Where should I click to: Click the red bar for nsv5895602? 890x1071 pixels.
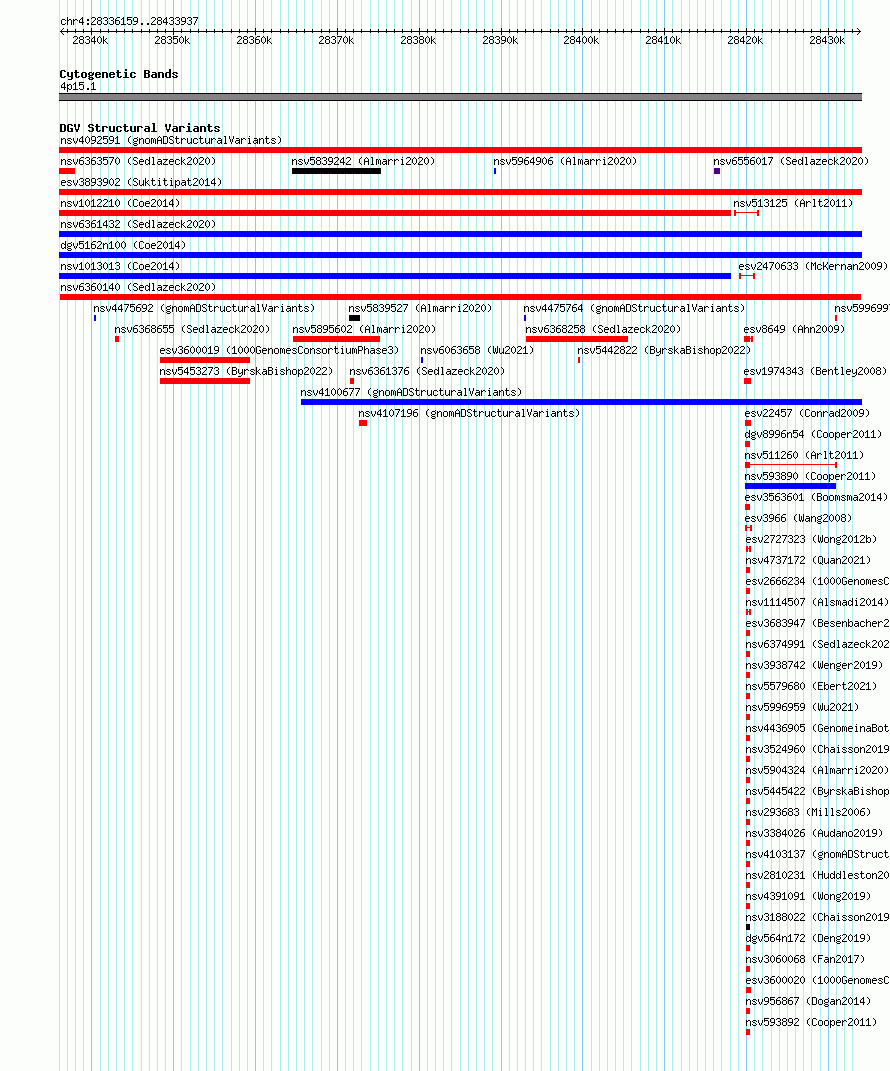pyautogui.click(x=336, y=339)
